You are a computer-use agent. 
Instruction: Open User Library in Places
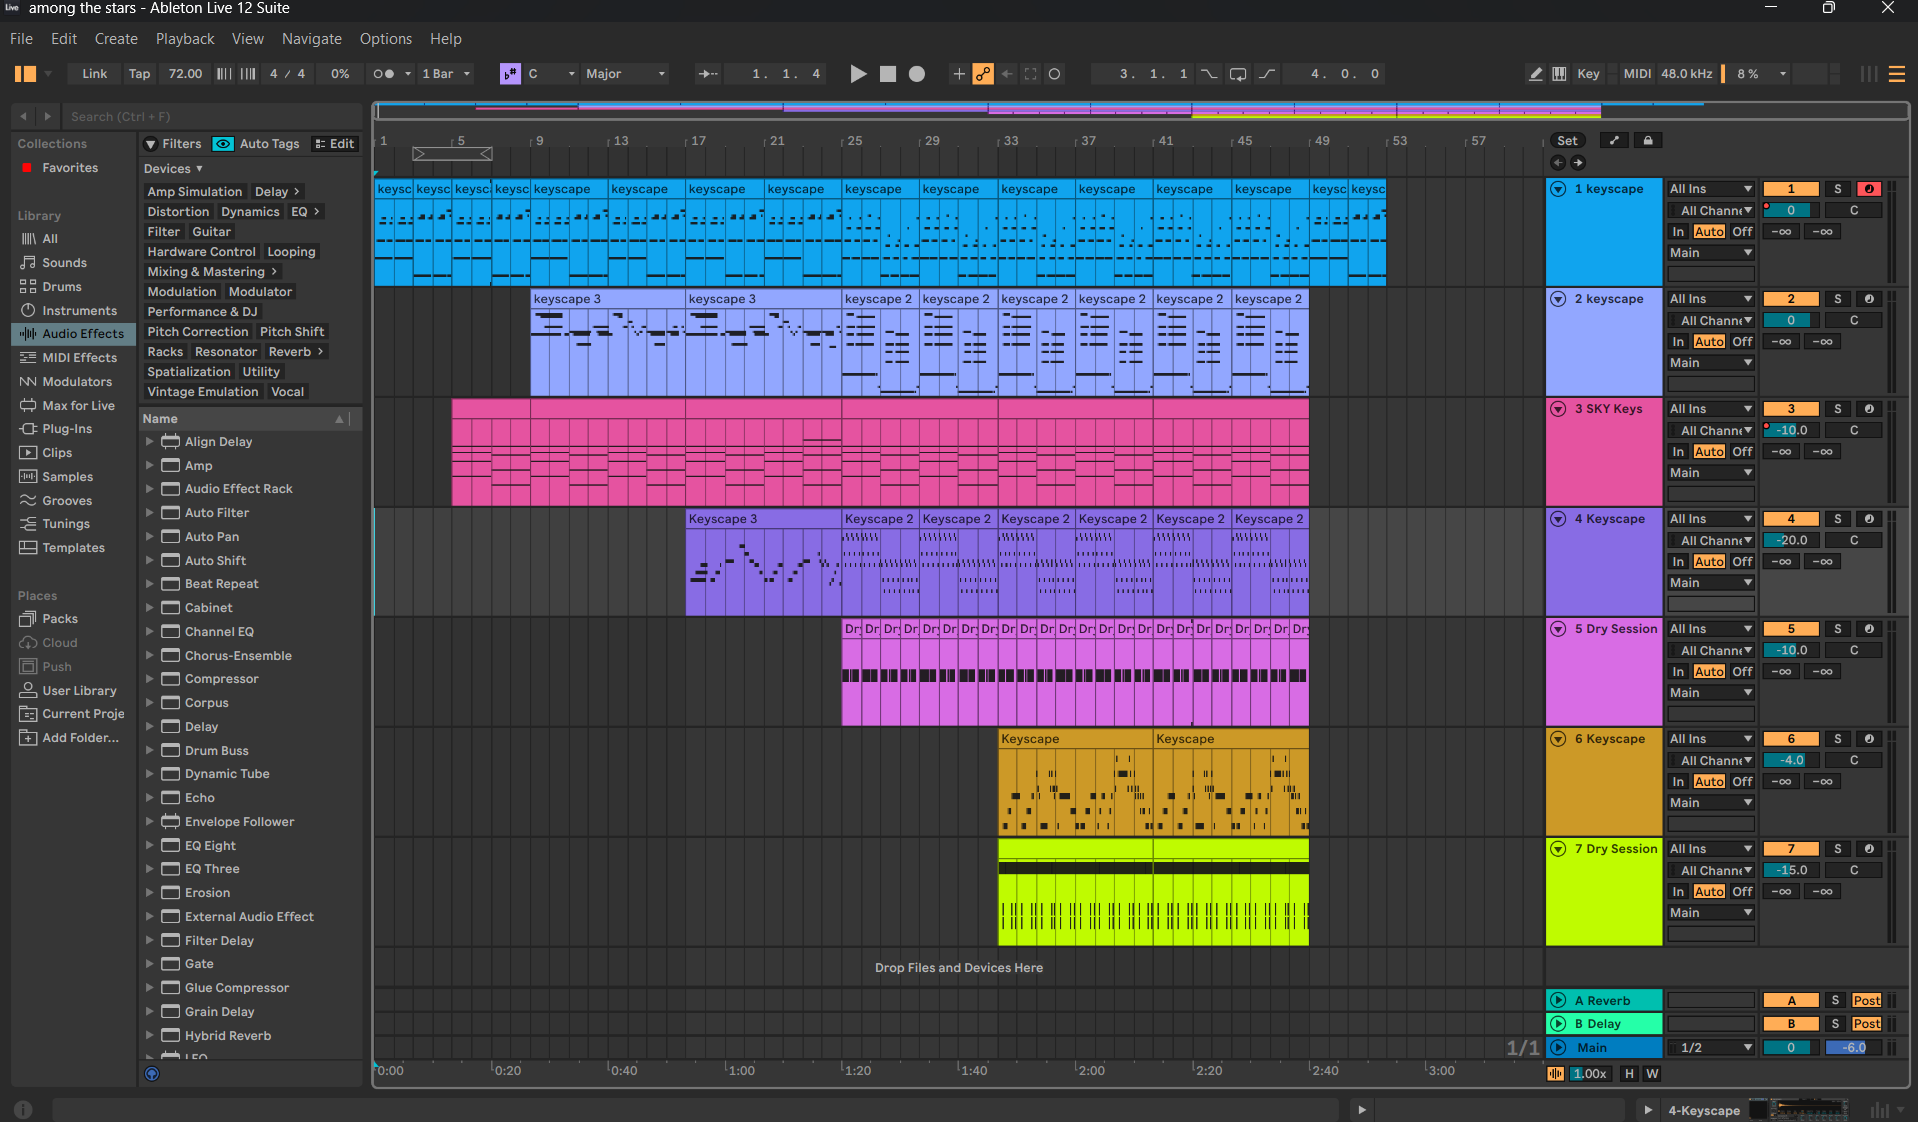coord(79,691)
